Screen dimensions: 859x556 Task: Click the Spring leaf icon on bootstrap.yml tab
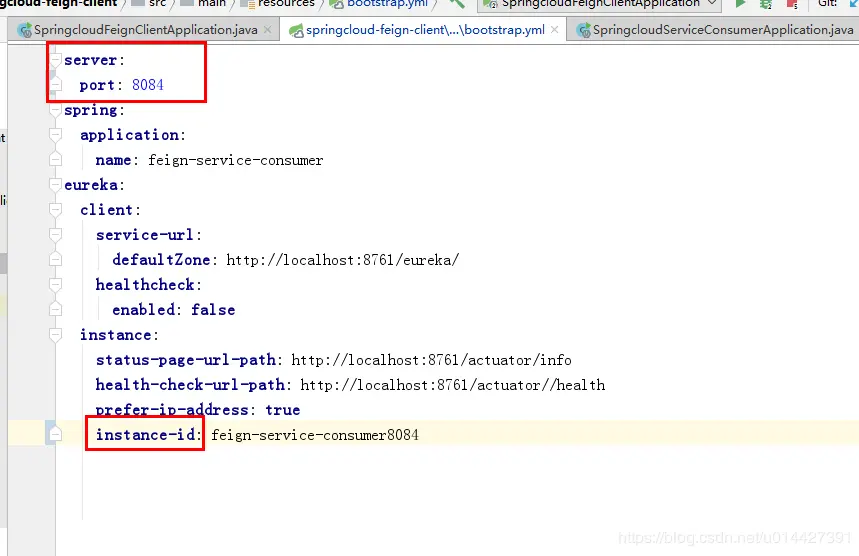pyautogui.click(x=296, y=31)
